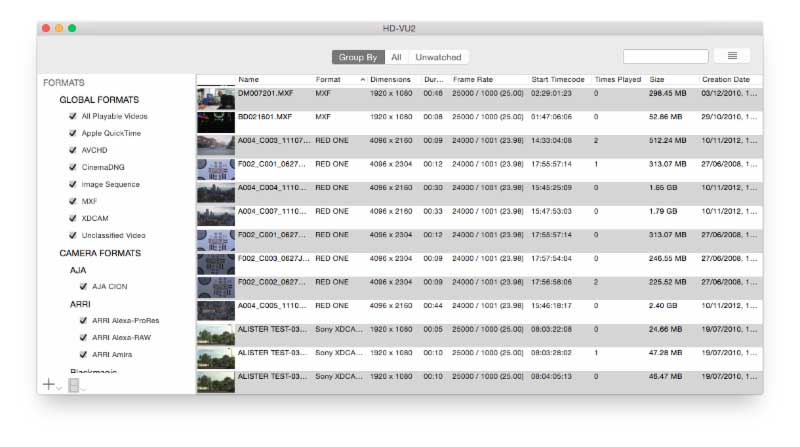Click the list view icon button

point(732,57)
